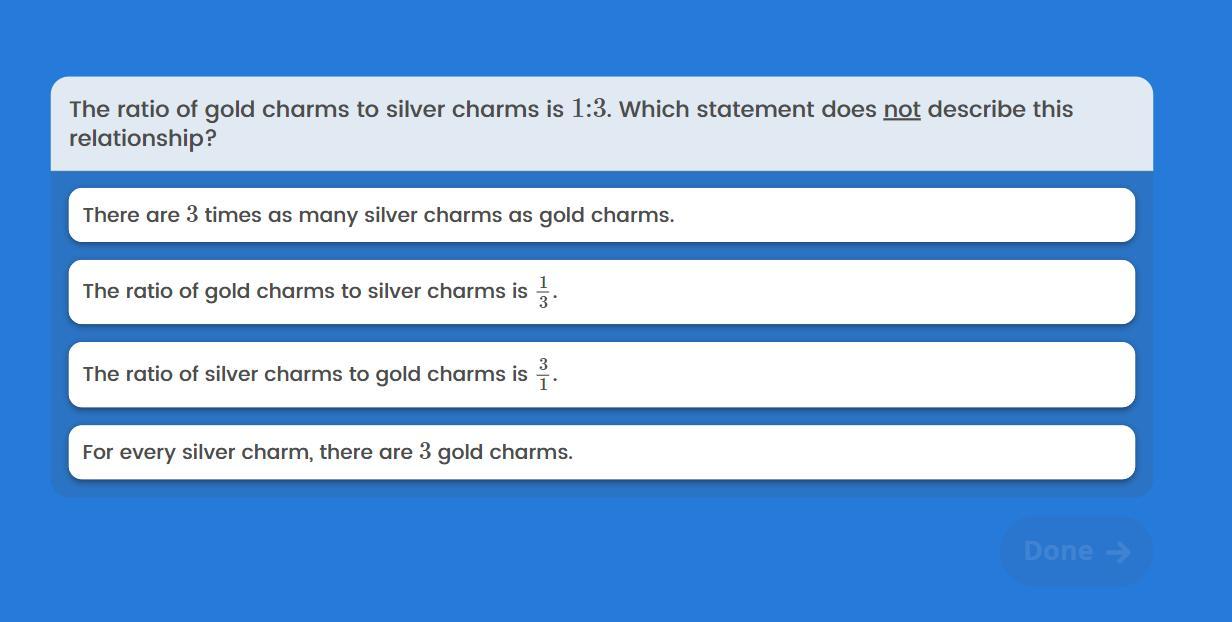The image size is (1232, 622).
Task: Click the word "relationship?" in the question
Action: 142,138
